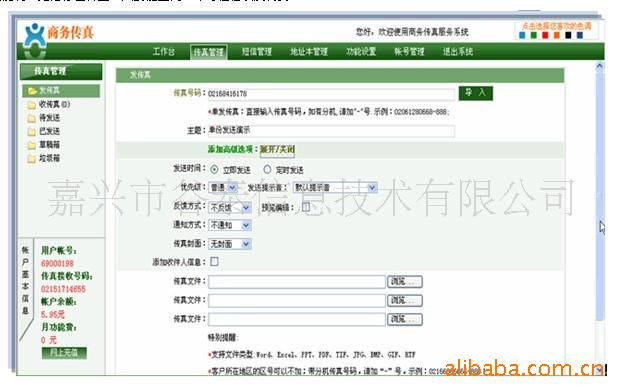
Task: Open the 通知方式 dropdown showing 不通知
Action: click(230, 225)
